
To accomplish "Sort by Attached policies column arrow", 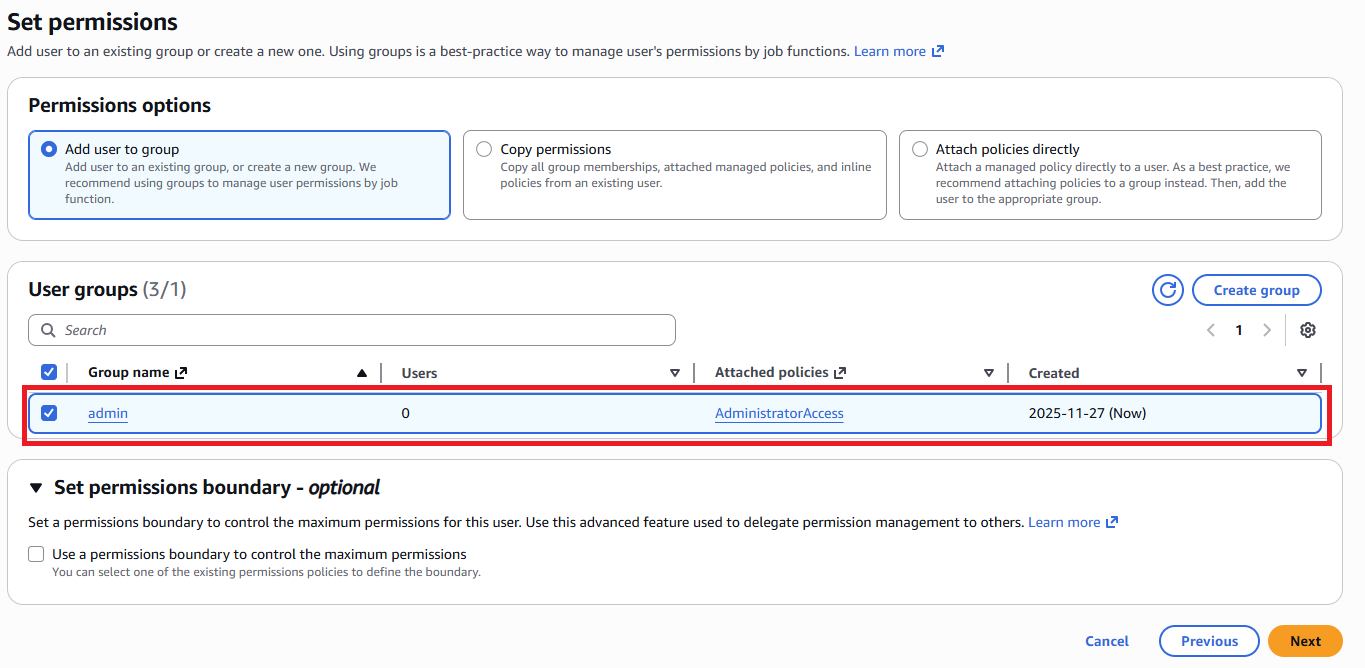I will (x=989, y=373).
